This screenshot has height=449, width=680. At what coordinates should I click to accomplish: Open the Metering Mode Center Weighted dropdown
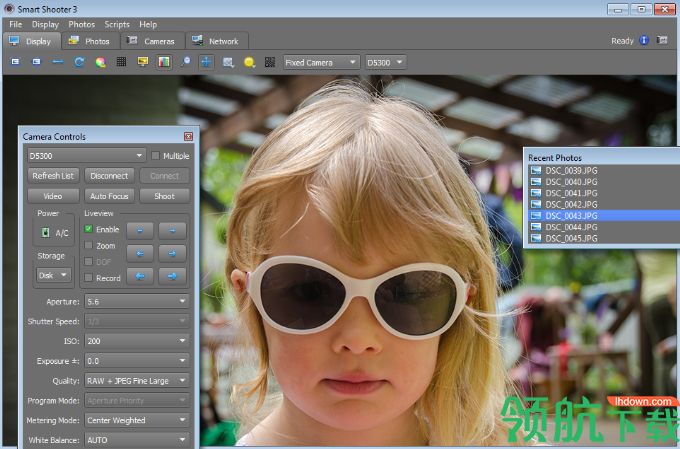point(137,420)
